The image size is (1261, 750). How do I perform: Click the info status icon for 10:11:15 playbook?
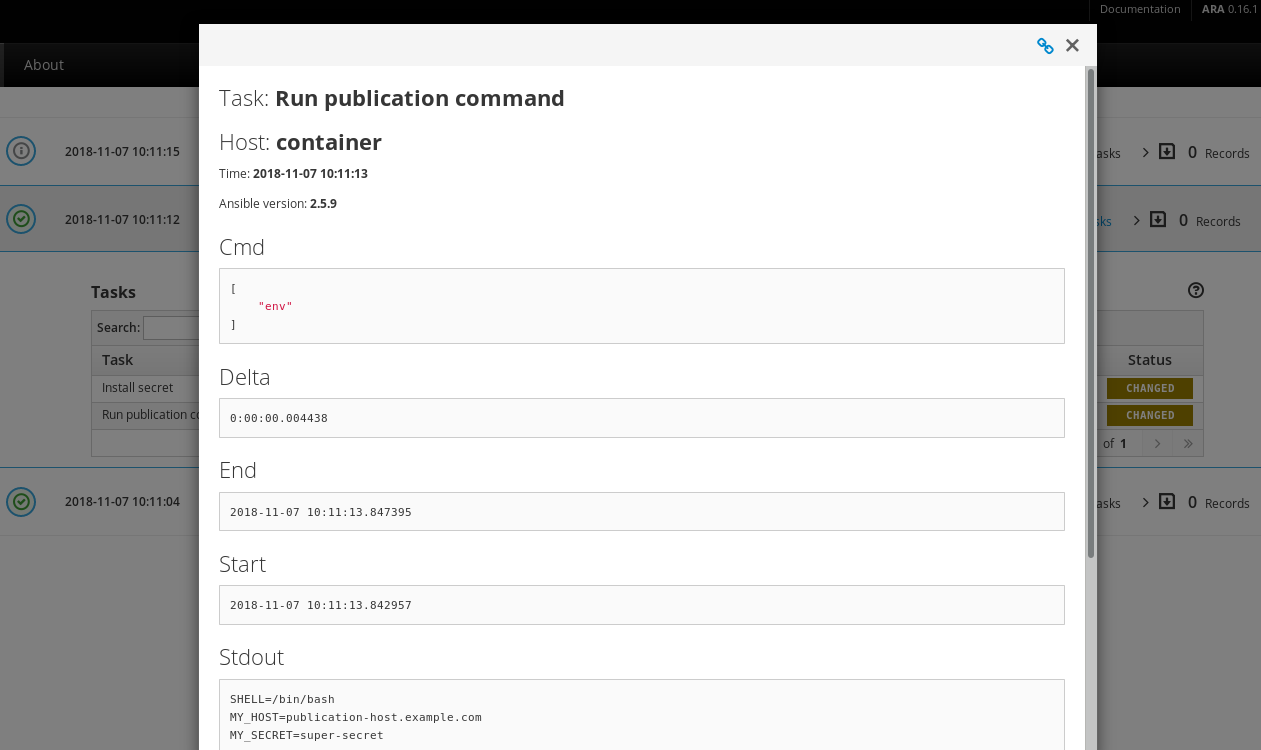21,151
